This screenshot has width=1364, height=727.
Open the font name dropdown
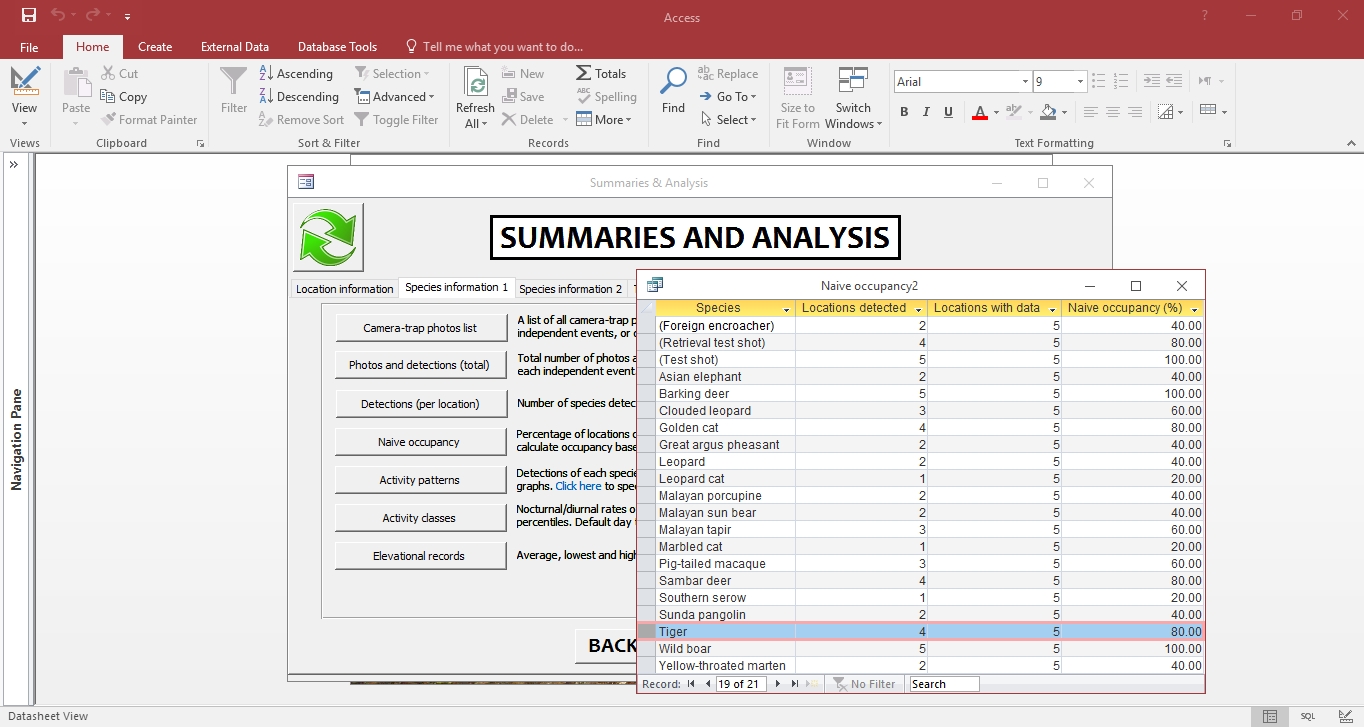click(x=1025, y=82)
